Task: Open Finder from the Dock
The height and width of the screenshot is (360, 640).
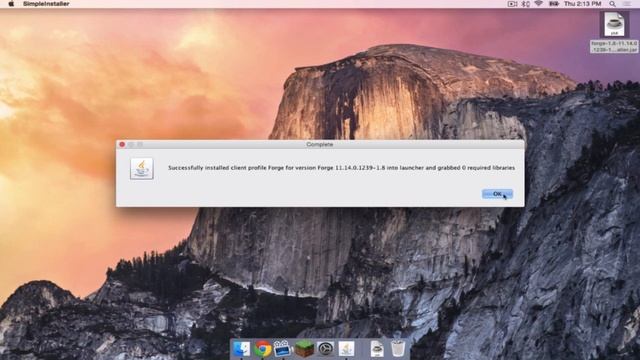Action: pos(241,349)
